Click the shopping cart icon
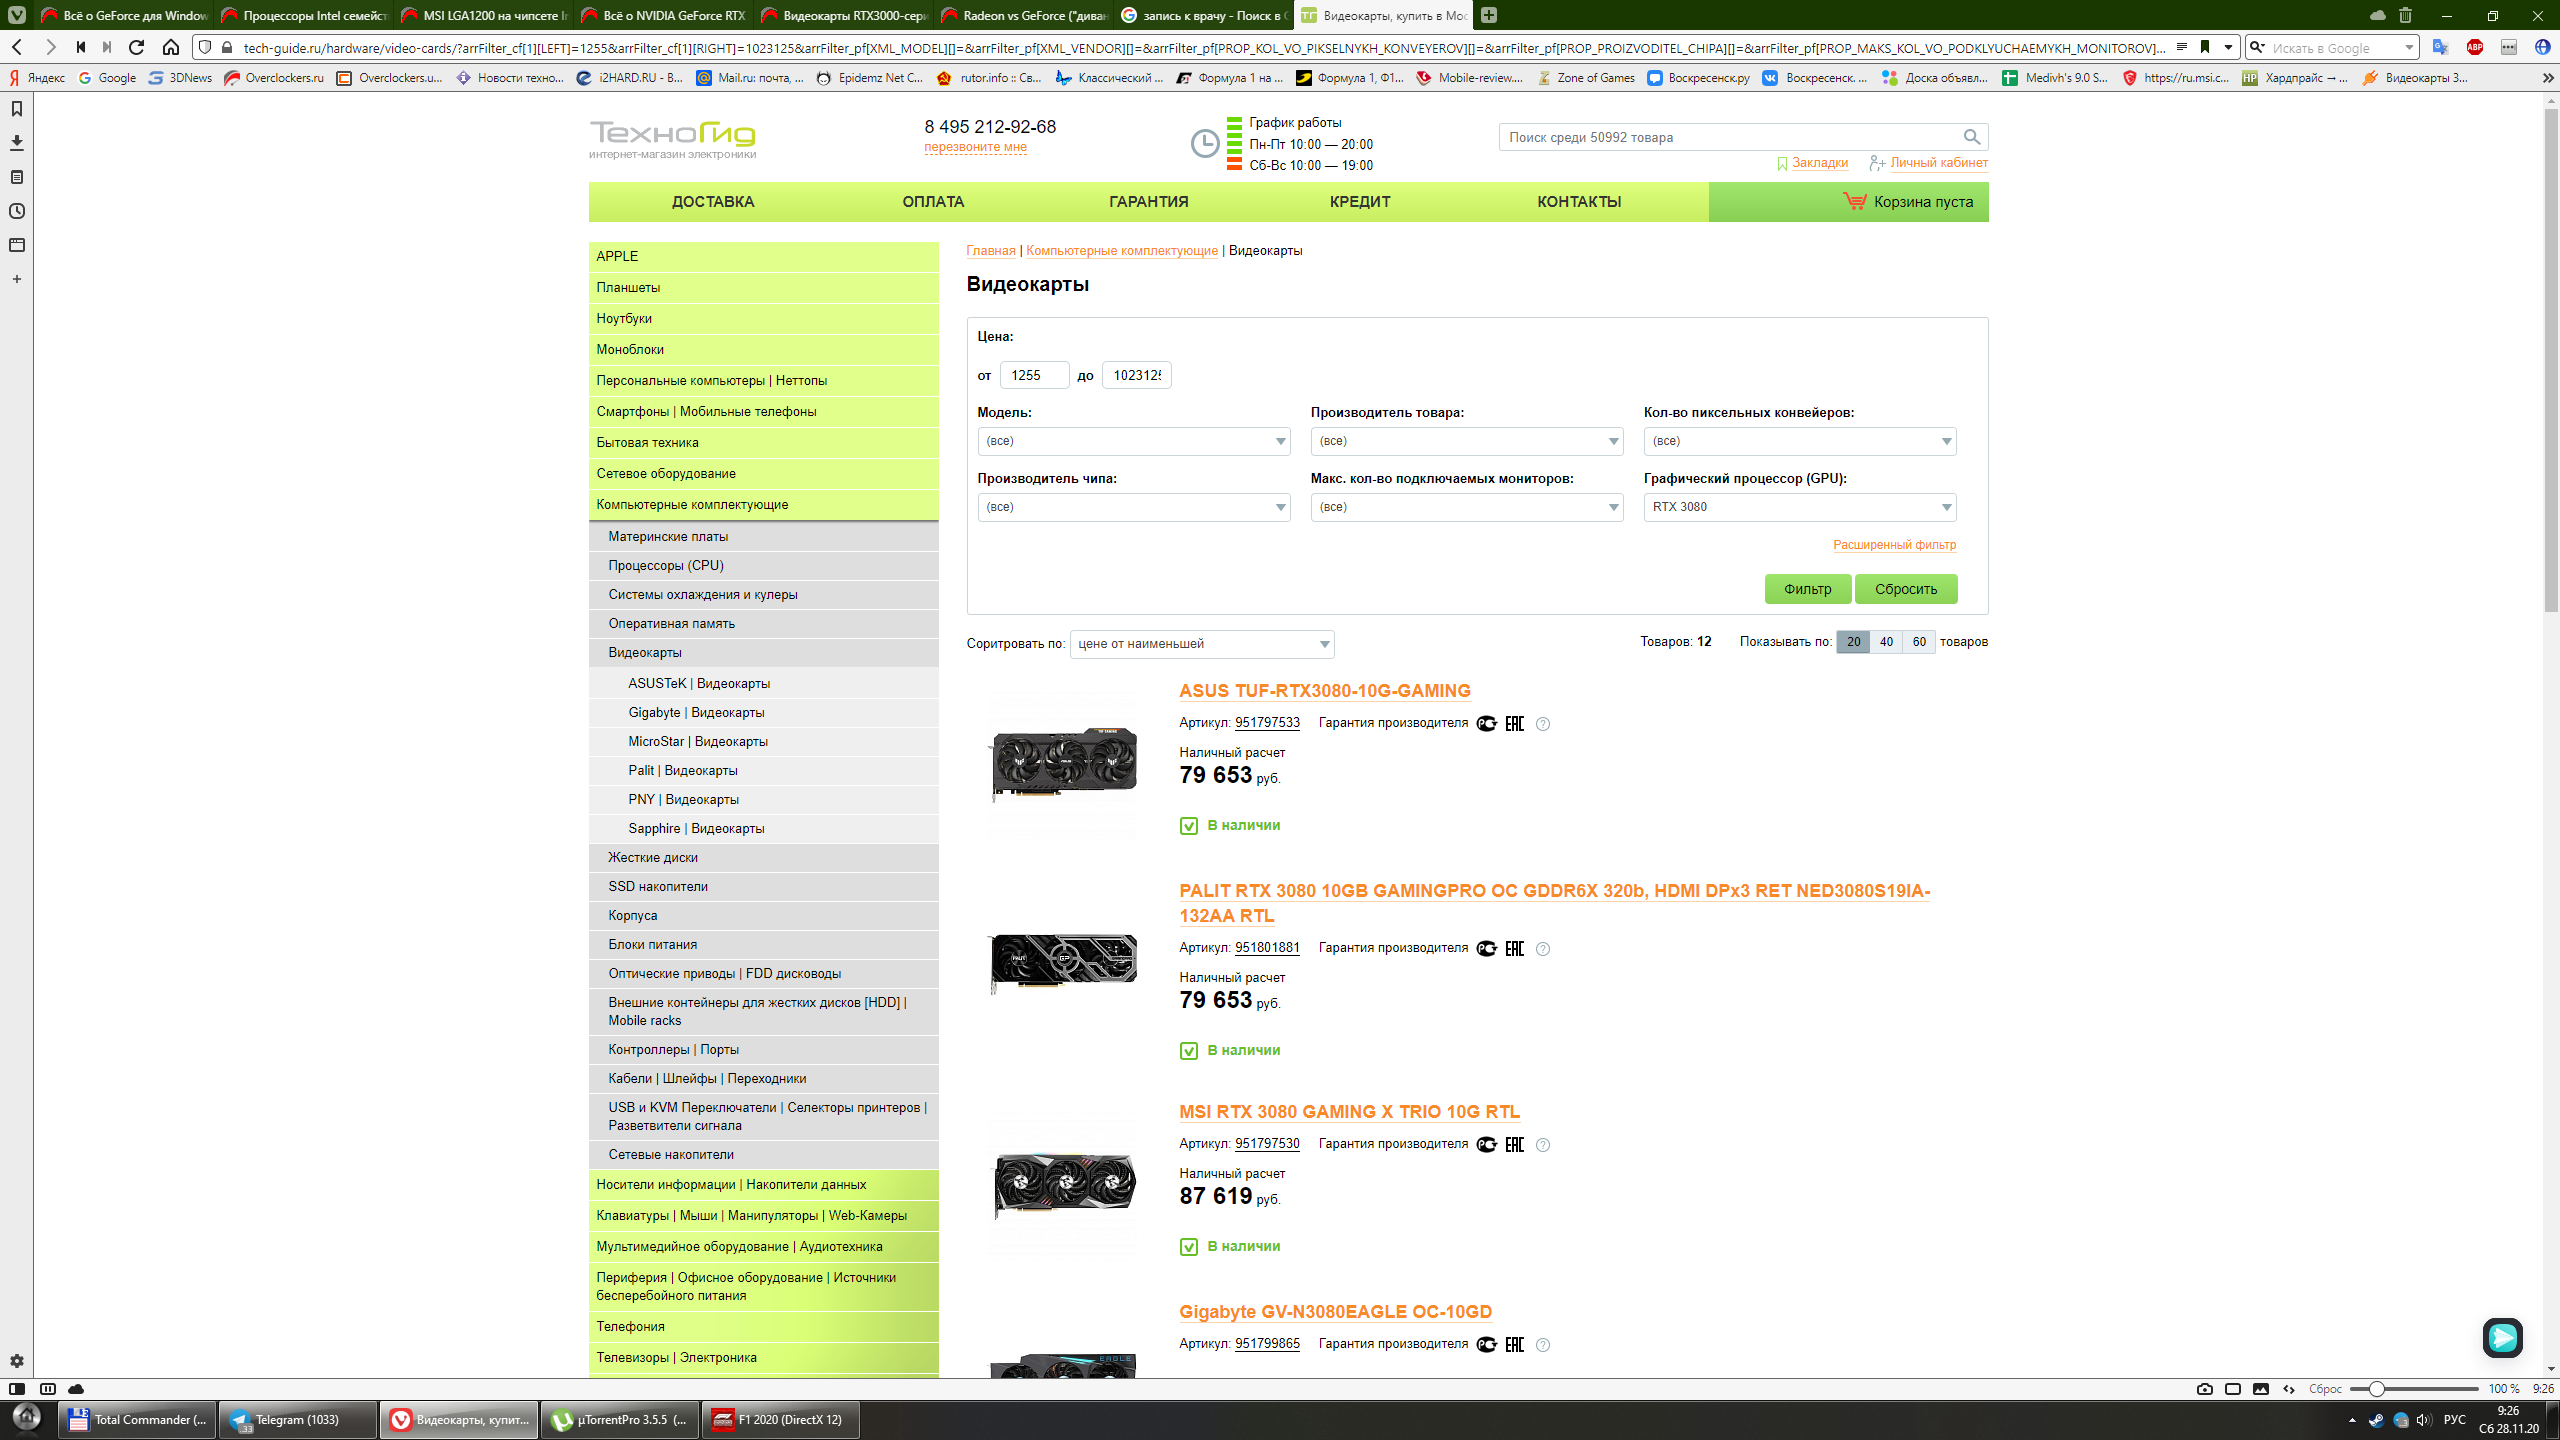2560x1440 pixels. pos(1854,201)
